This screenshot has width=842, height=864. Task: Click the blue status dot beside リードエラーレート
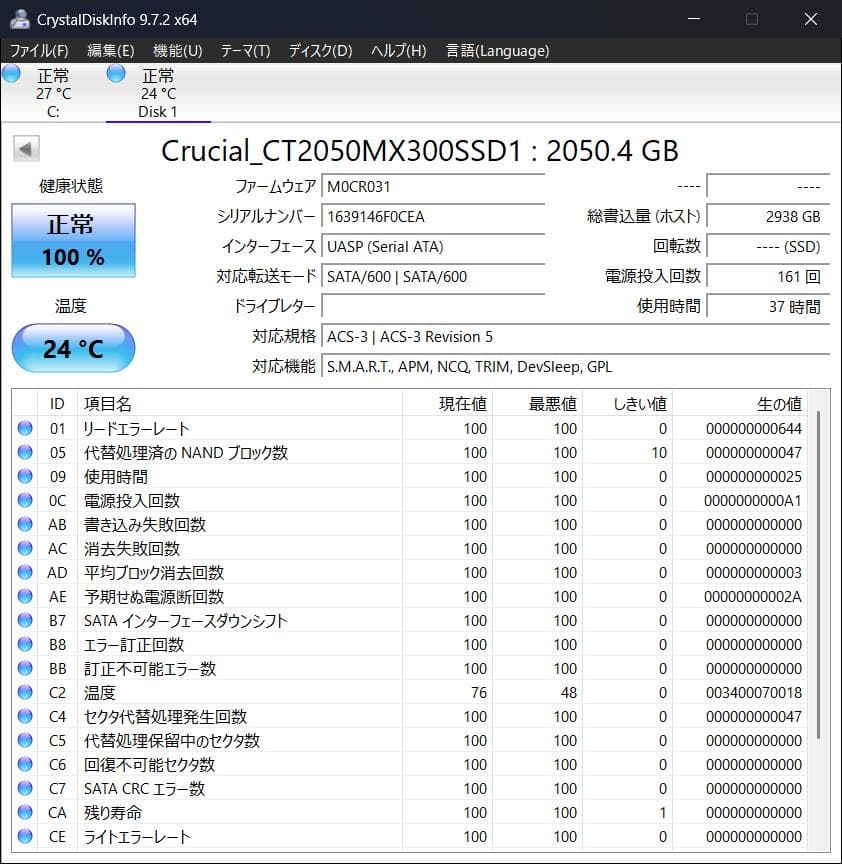click(x=24, y=429)
